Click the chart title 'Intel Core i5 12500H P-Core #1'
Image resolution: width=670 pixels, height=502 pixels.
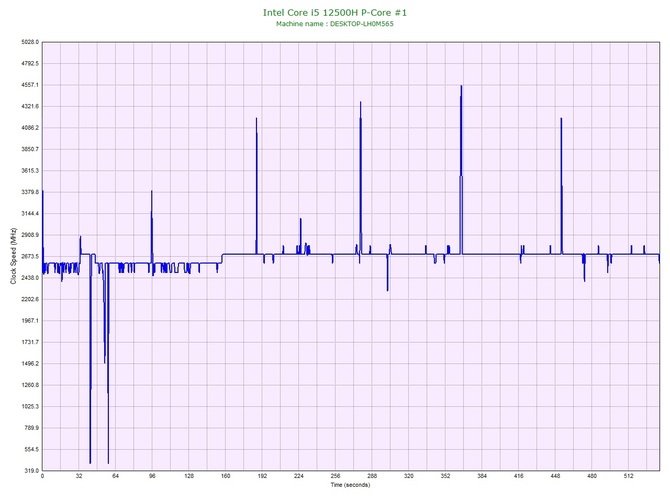[335, 12]
